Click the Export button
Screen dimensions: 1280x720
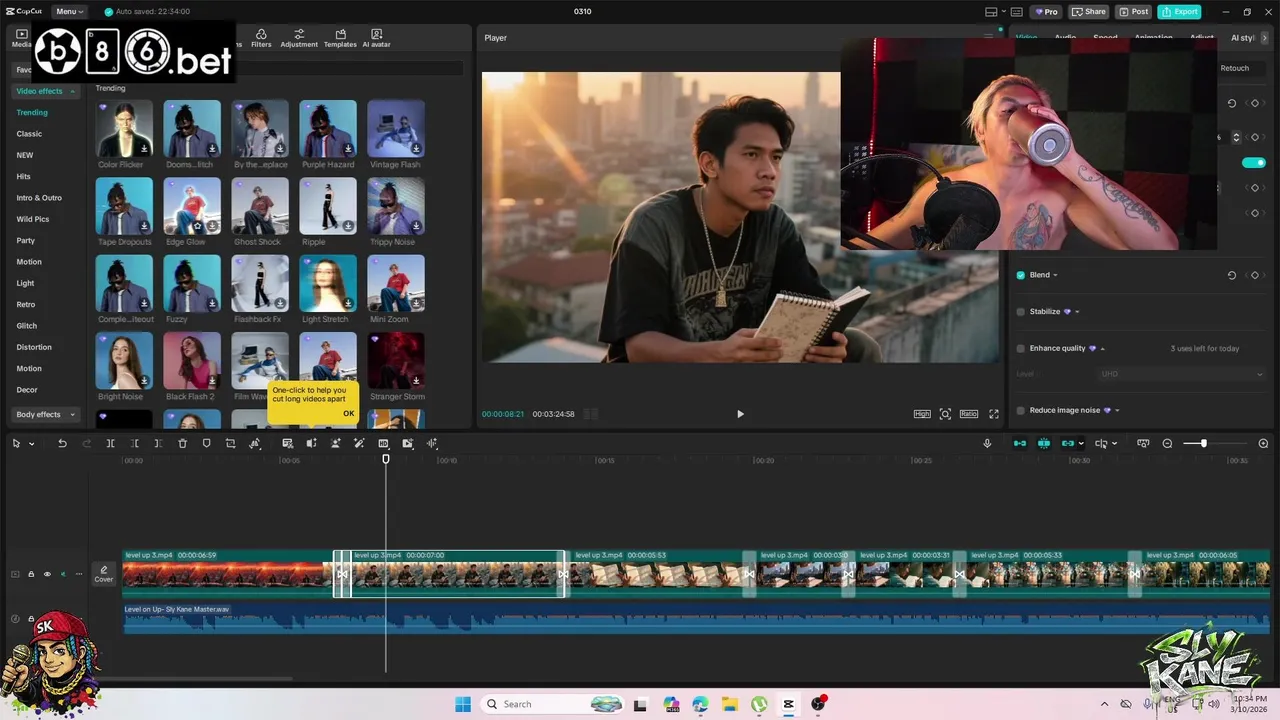point(1179,12)
